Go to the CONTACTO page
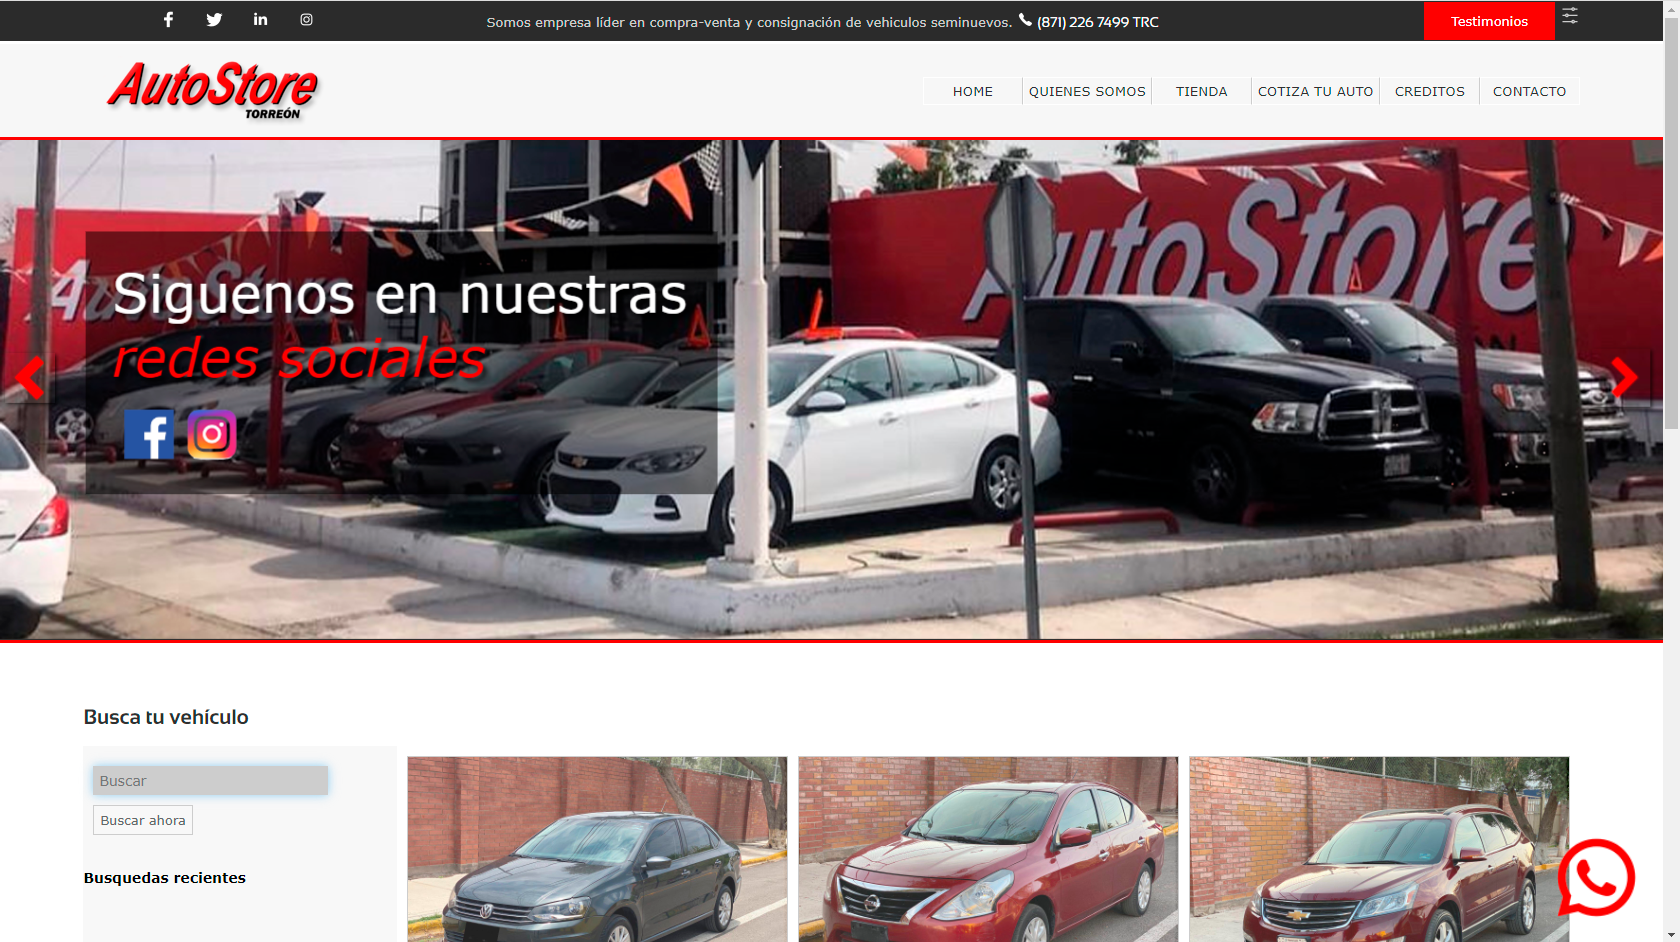 click(1529, 91)
